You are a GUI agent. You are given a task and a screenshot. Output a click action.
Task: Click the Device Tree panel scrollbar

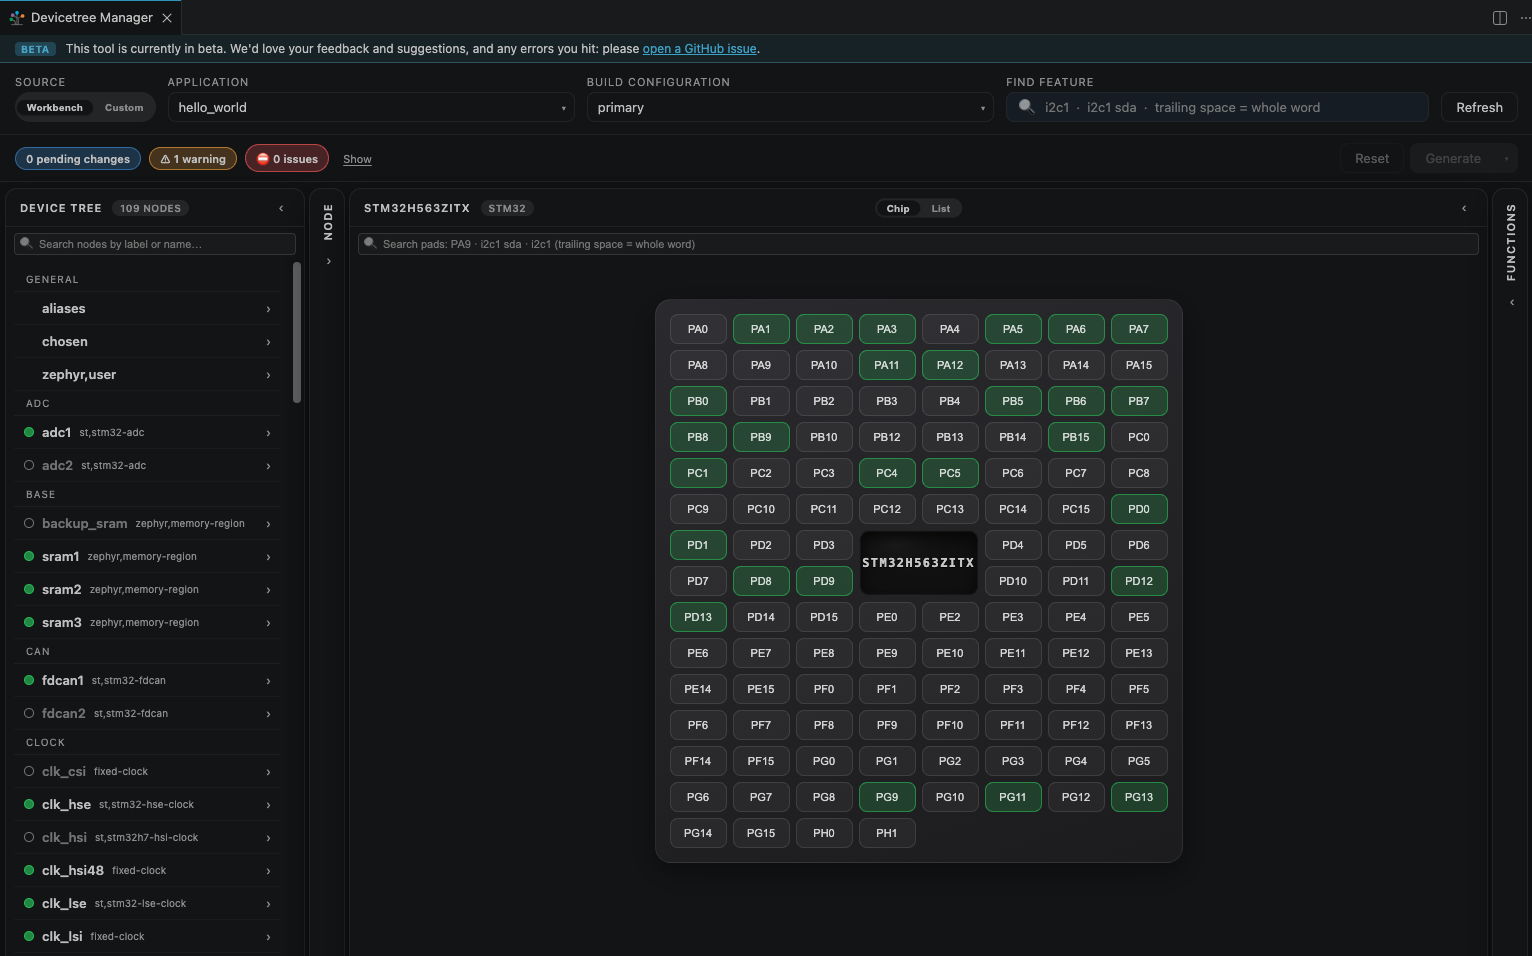coord(297,332)
